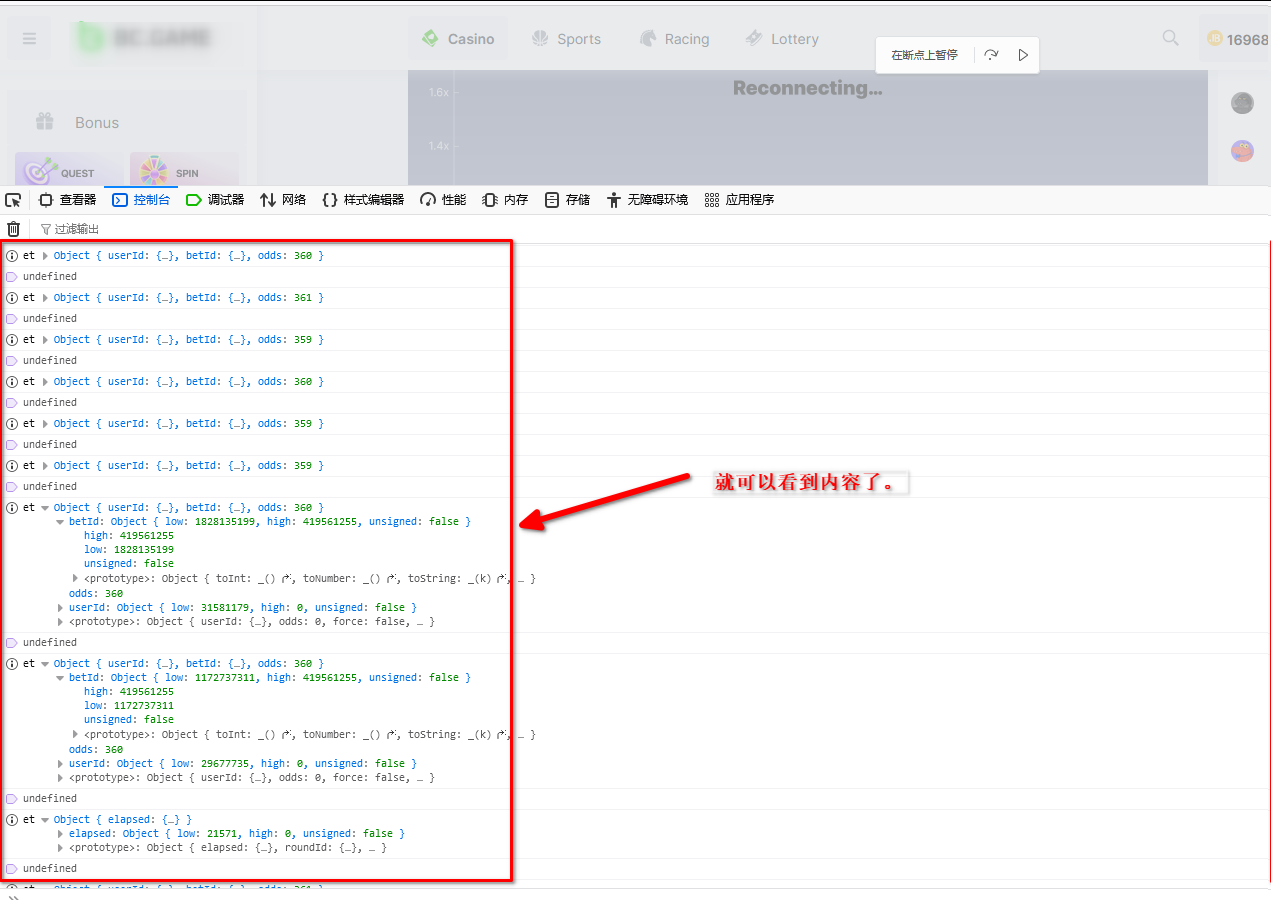Open the hamburger menu icon at top left

pyautogui.click(x=29, y=39)
